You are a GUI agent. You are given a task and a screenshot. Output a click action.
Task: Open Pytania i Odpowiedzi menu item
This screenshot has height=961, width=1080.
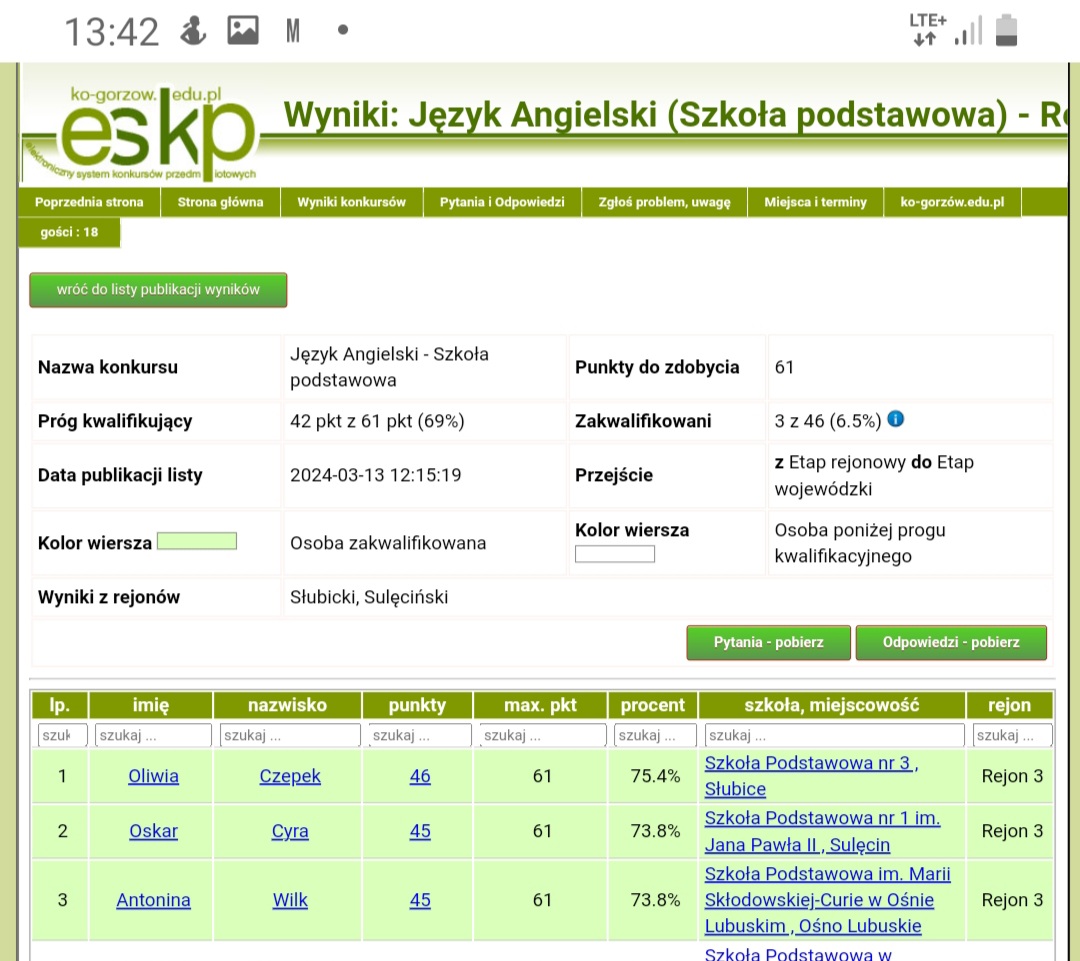(502, 202)
